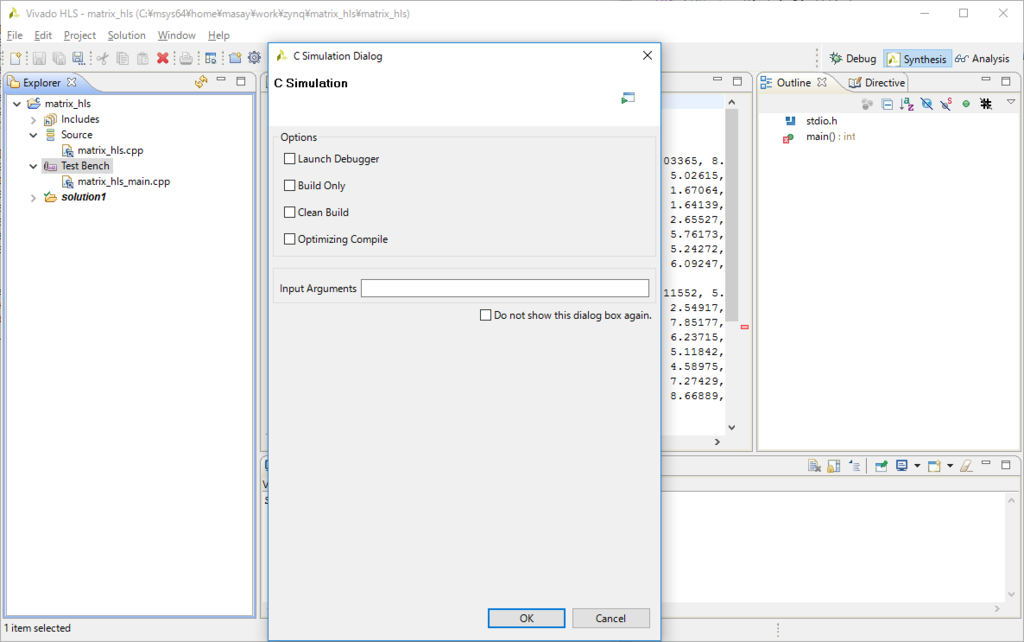Switch to the Debug perspective
Image resolution: width=1024 pixels, height=642 pixels.
point(853,59)
